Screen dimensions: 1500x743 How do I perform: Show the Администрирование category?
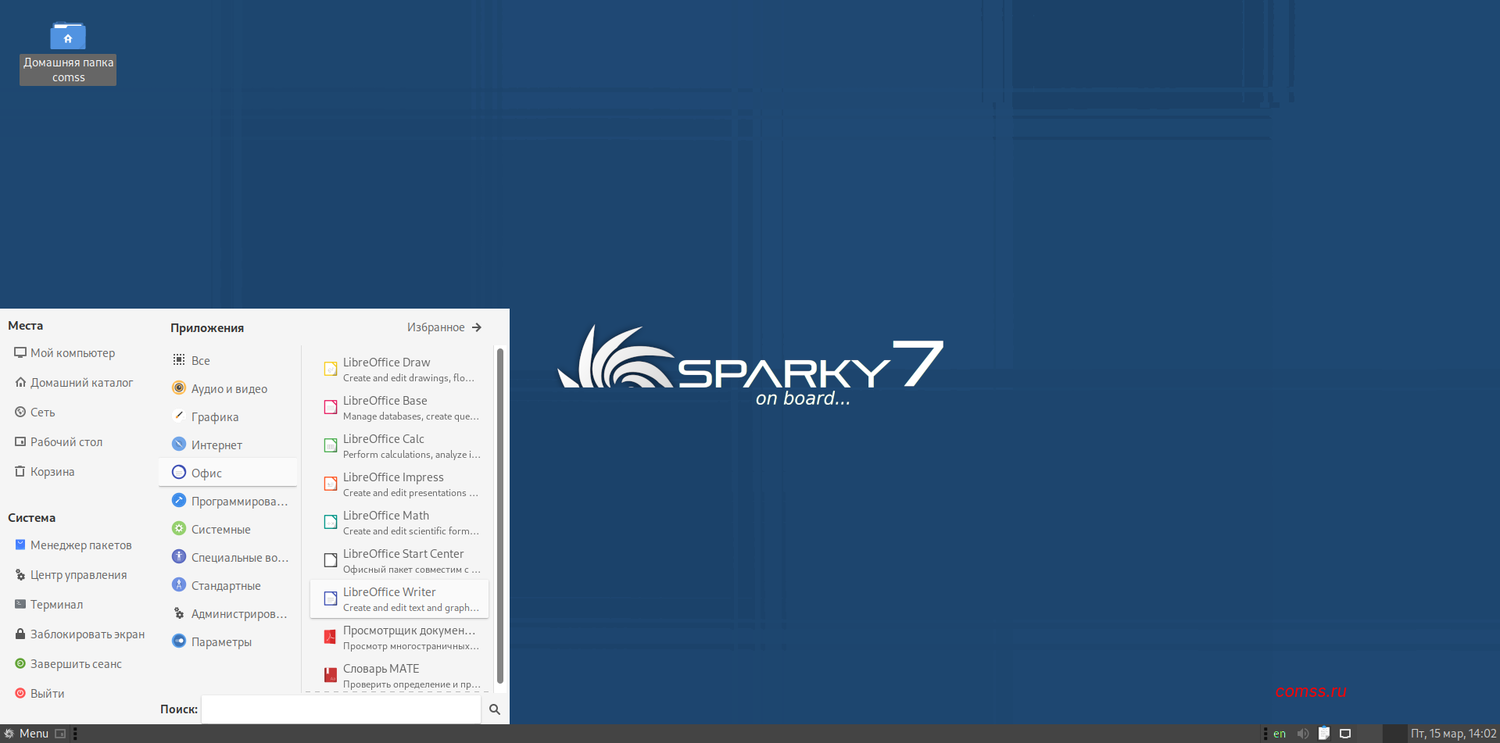tap(228, 613)
